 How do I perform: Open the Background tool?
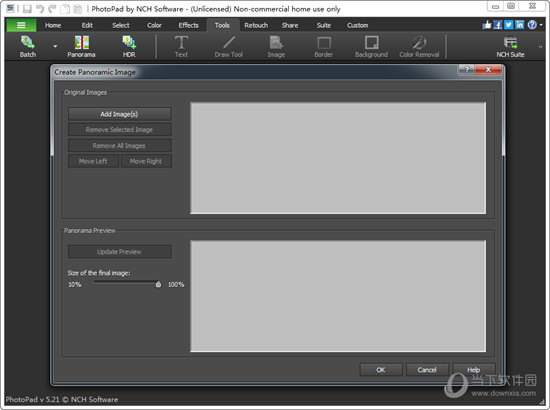click(x=371, y=46)
